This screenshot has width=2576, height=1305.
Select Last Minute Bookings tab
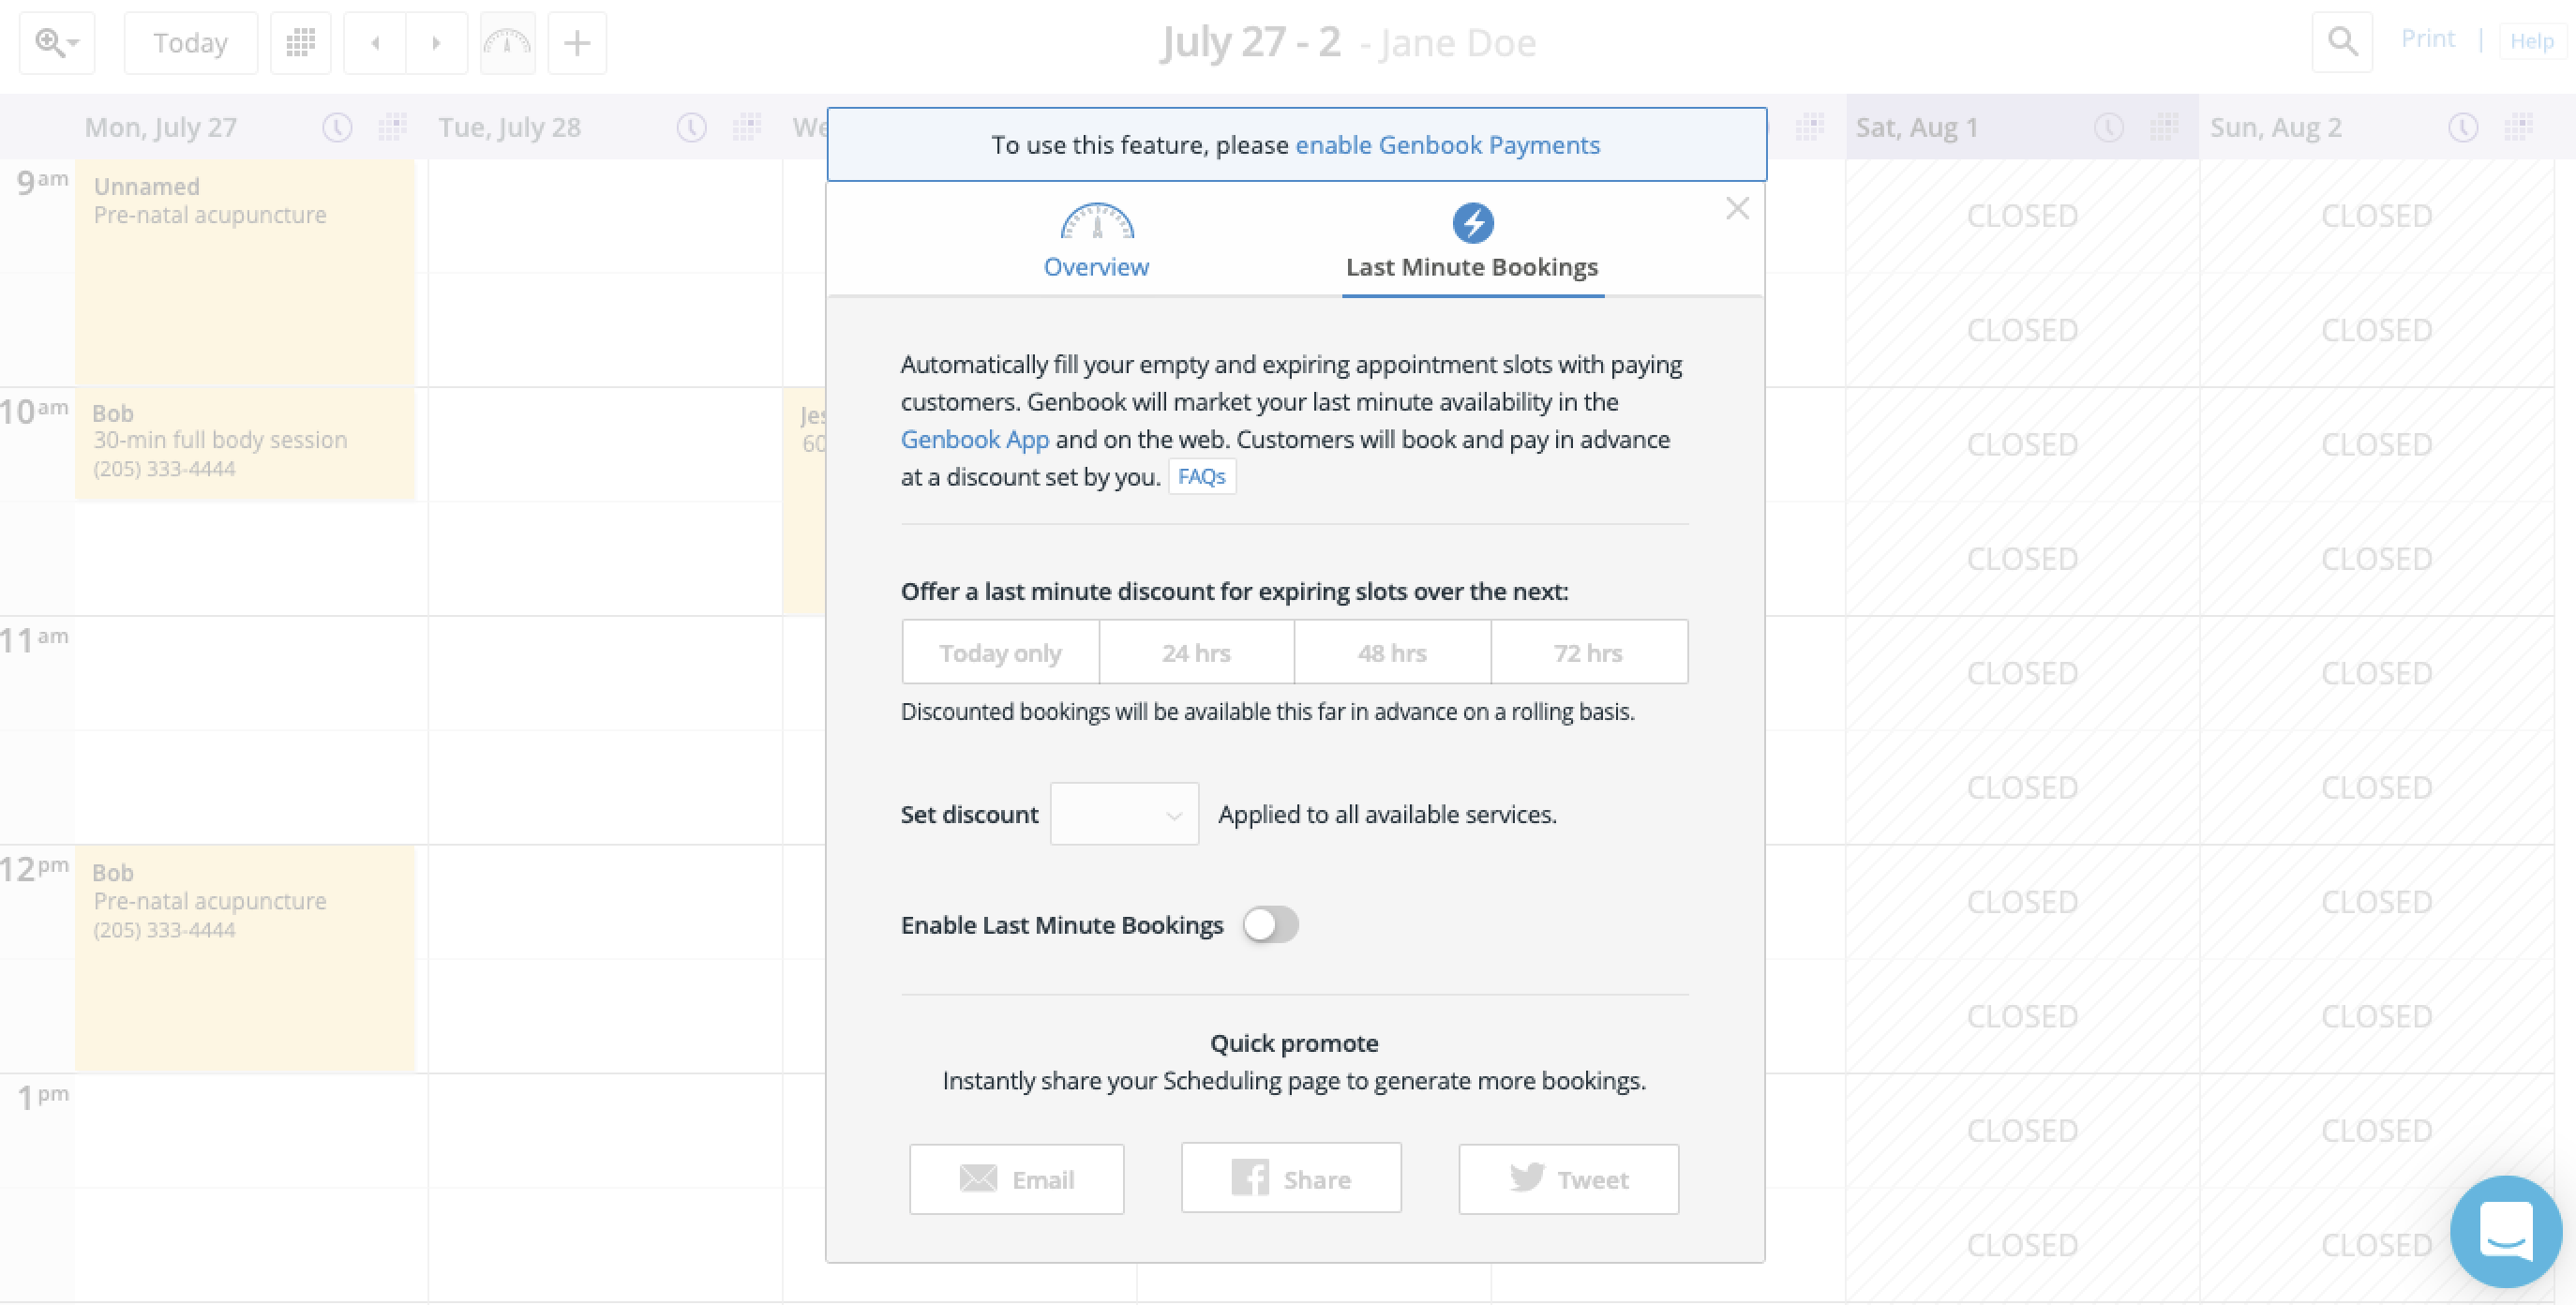[x=1472, y=241]
